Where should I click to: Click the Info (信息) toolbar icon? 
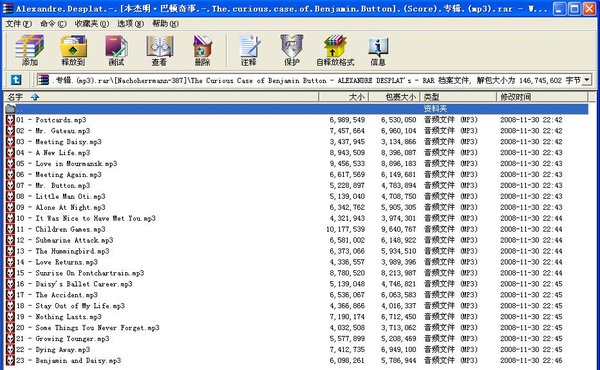(x=378, y=50)
